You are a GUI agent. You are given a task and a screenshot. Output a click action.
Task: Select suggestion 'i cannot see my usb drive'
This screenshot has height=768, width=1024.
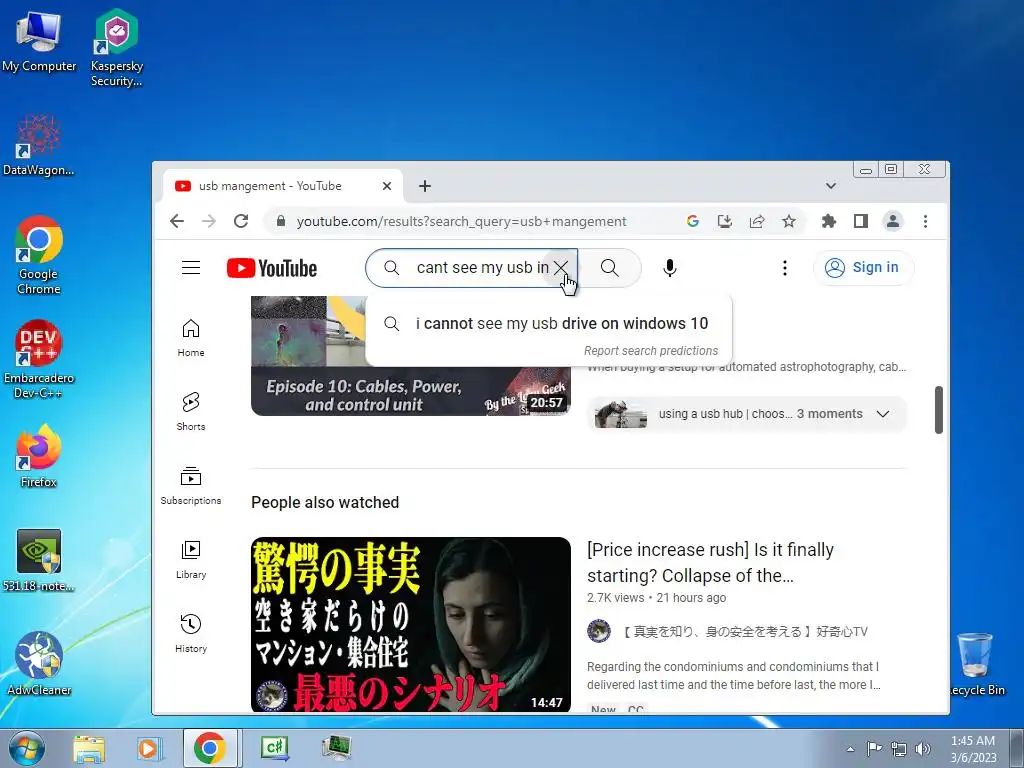549,323
